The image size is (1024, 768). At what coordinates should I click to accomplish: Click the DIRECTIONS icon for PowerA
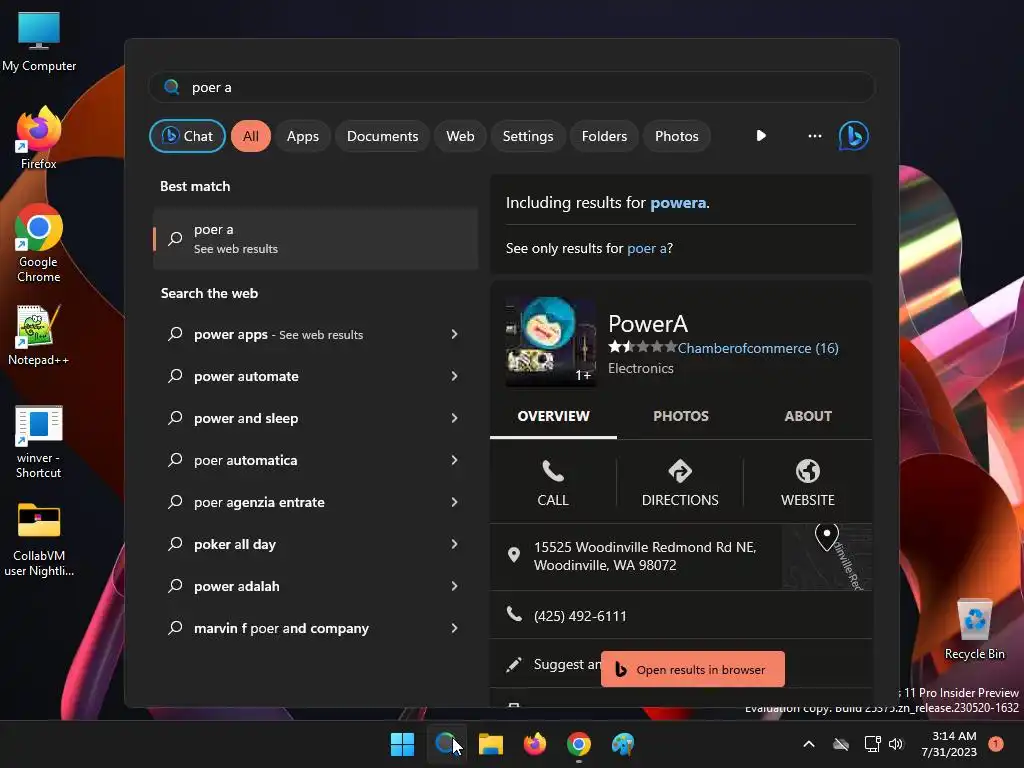680,483
